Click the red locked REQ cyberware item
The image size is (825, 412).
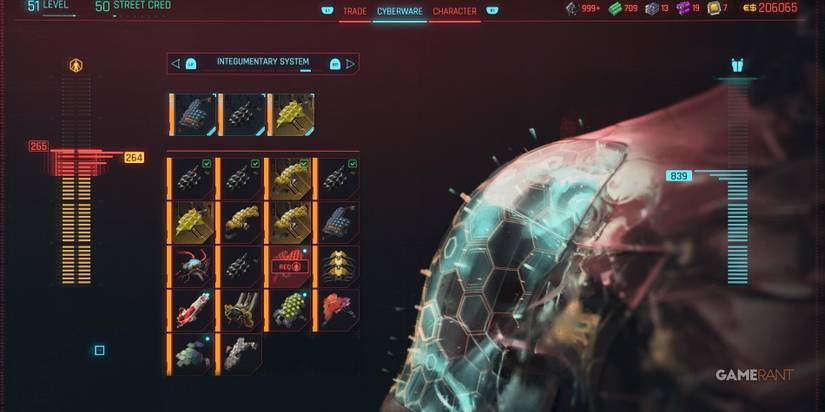click(288, 266)
